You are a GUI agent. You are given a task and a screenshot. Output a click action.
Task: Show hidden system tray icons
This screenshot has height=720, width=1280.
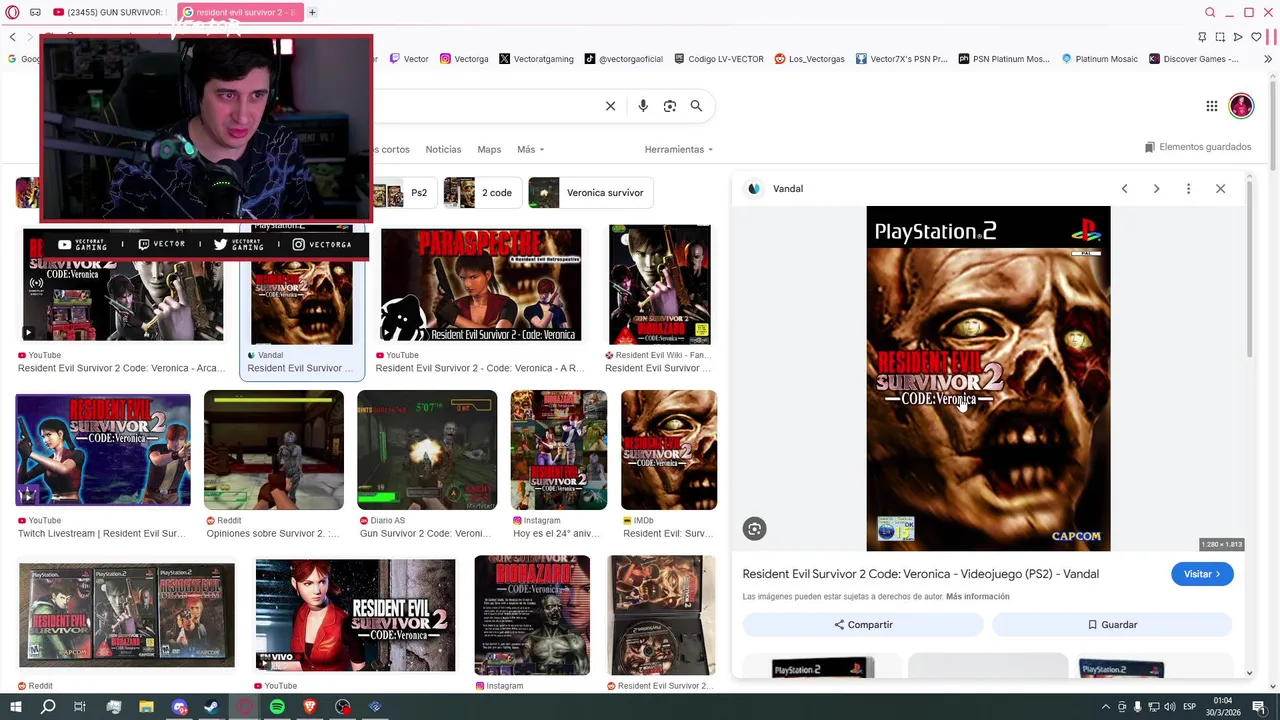coord(1105,707)
